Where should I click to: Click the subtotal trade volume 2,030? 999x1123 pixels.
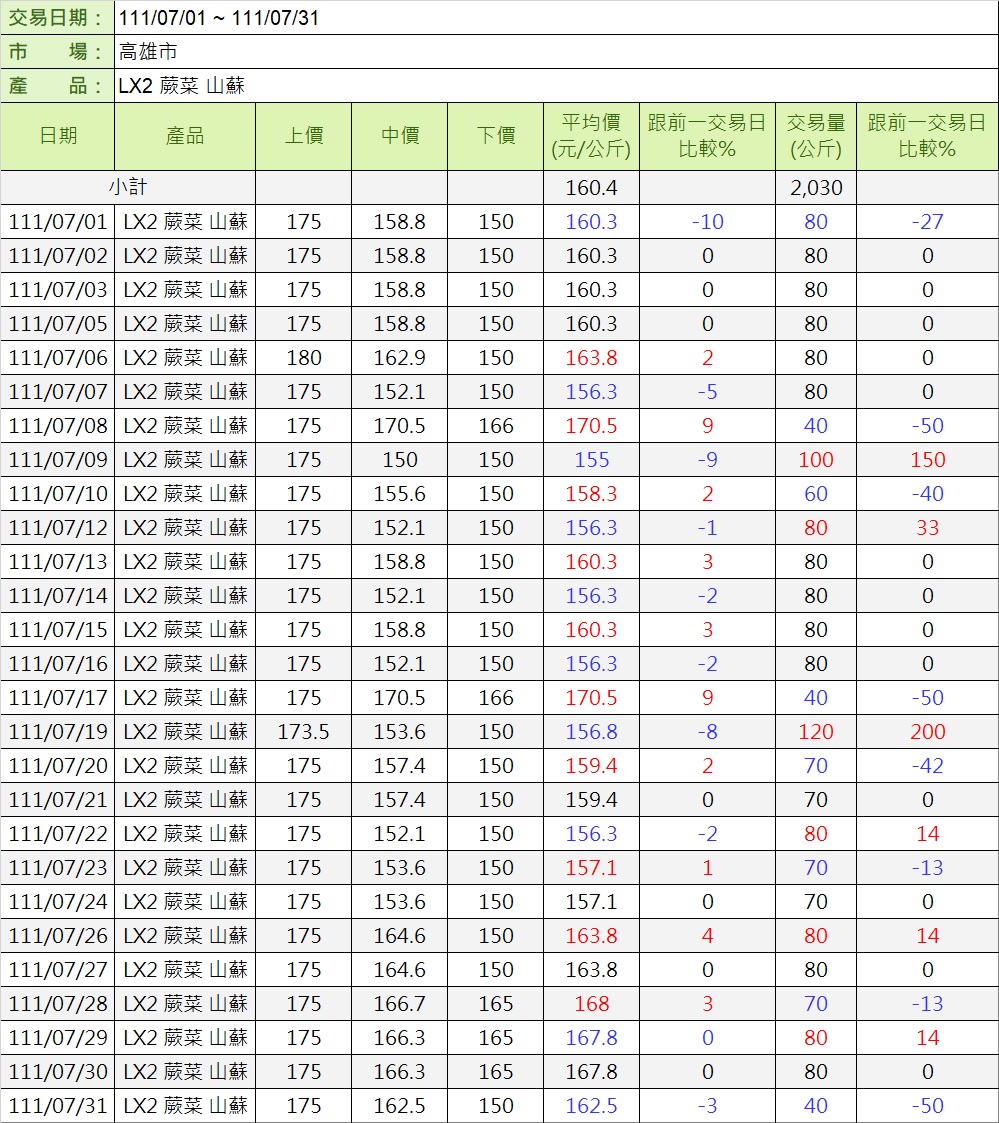coord(816,188)
